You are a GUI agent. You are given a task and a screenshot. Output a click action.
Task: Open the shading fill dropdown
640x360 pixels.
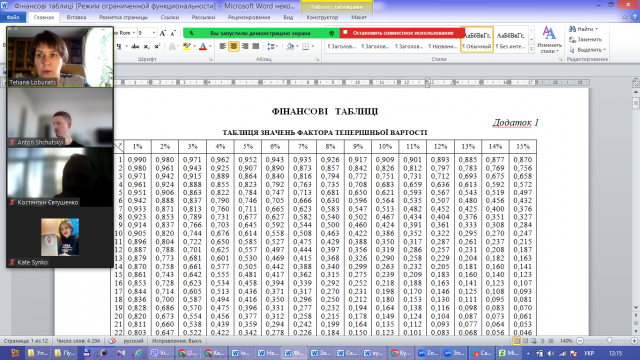click(x=297, y=47)
